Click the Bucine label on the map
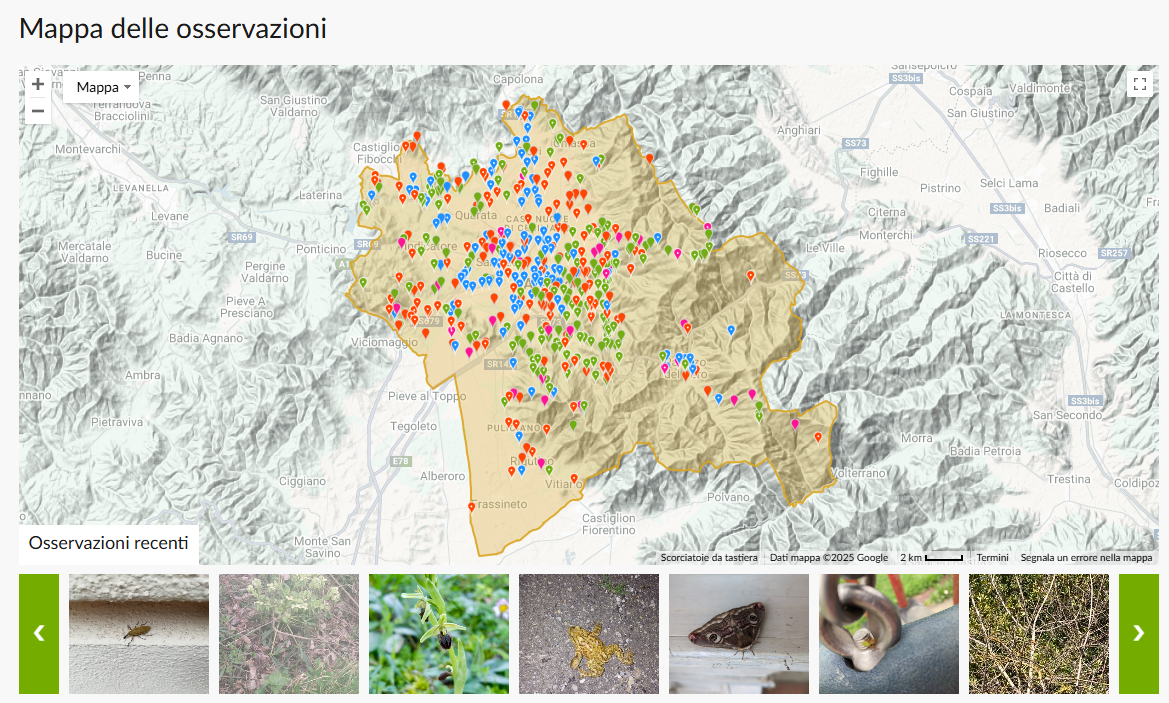Viewport: 1169px width, 703px height. [x=164, y=255]
